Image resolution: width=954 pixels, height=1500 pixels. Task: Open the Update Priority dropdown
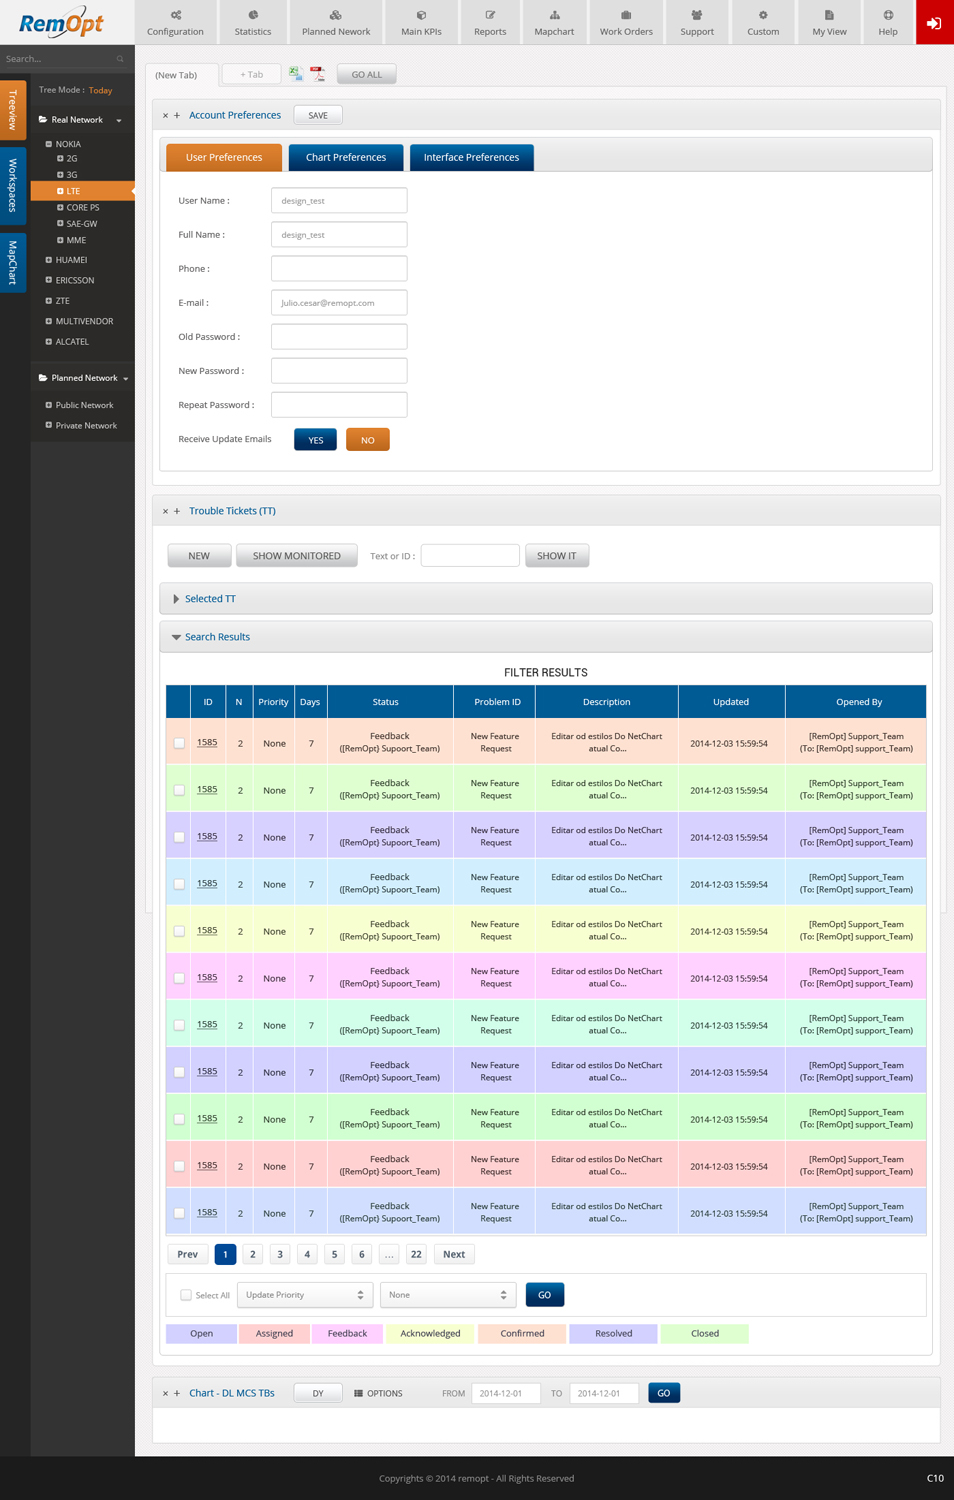(305, 1295)
